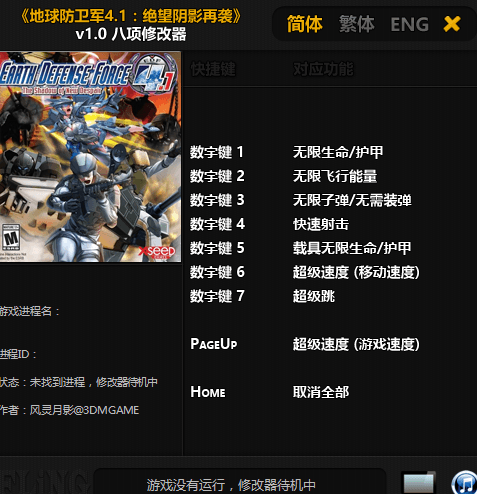
Task: Switch language to ENG
Action: [409, 24]
